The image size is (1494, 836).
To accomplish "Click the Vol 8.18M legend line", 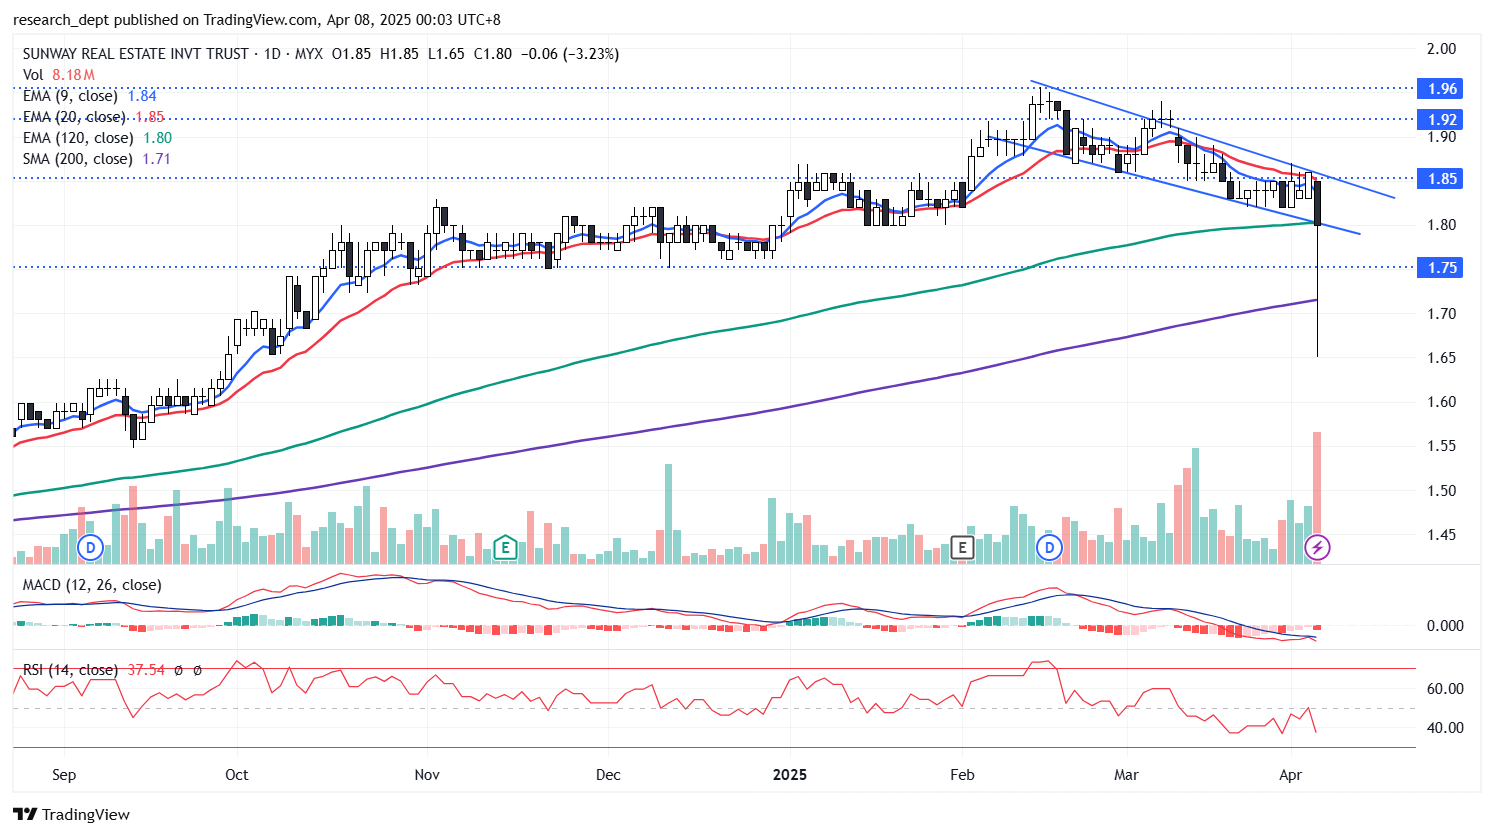I will pyautogui.click(x=59, y=75).
